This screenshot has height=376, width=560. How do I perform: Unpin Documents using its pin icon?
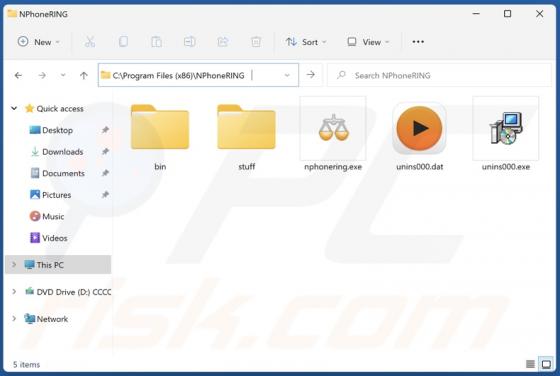(105, 173)
